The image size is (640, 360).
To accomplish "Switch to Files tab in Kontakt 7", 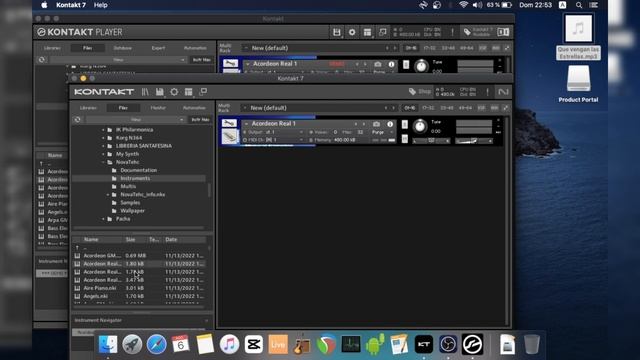I will pos(123,108).
